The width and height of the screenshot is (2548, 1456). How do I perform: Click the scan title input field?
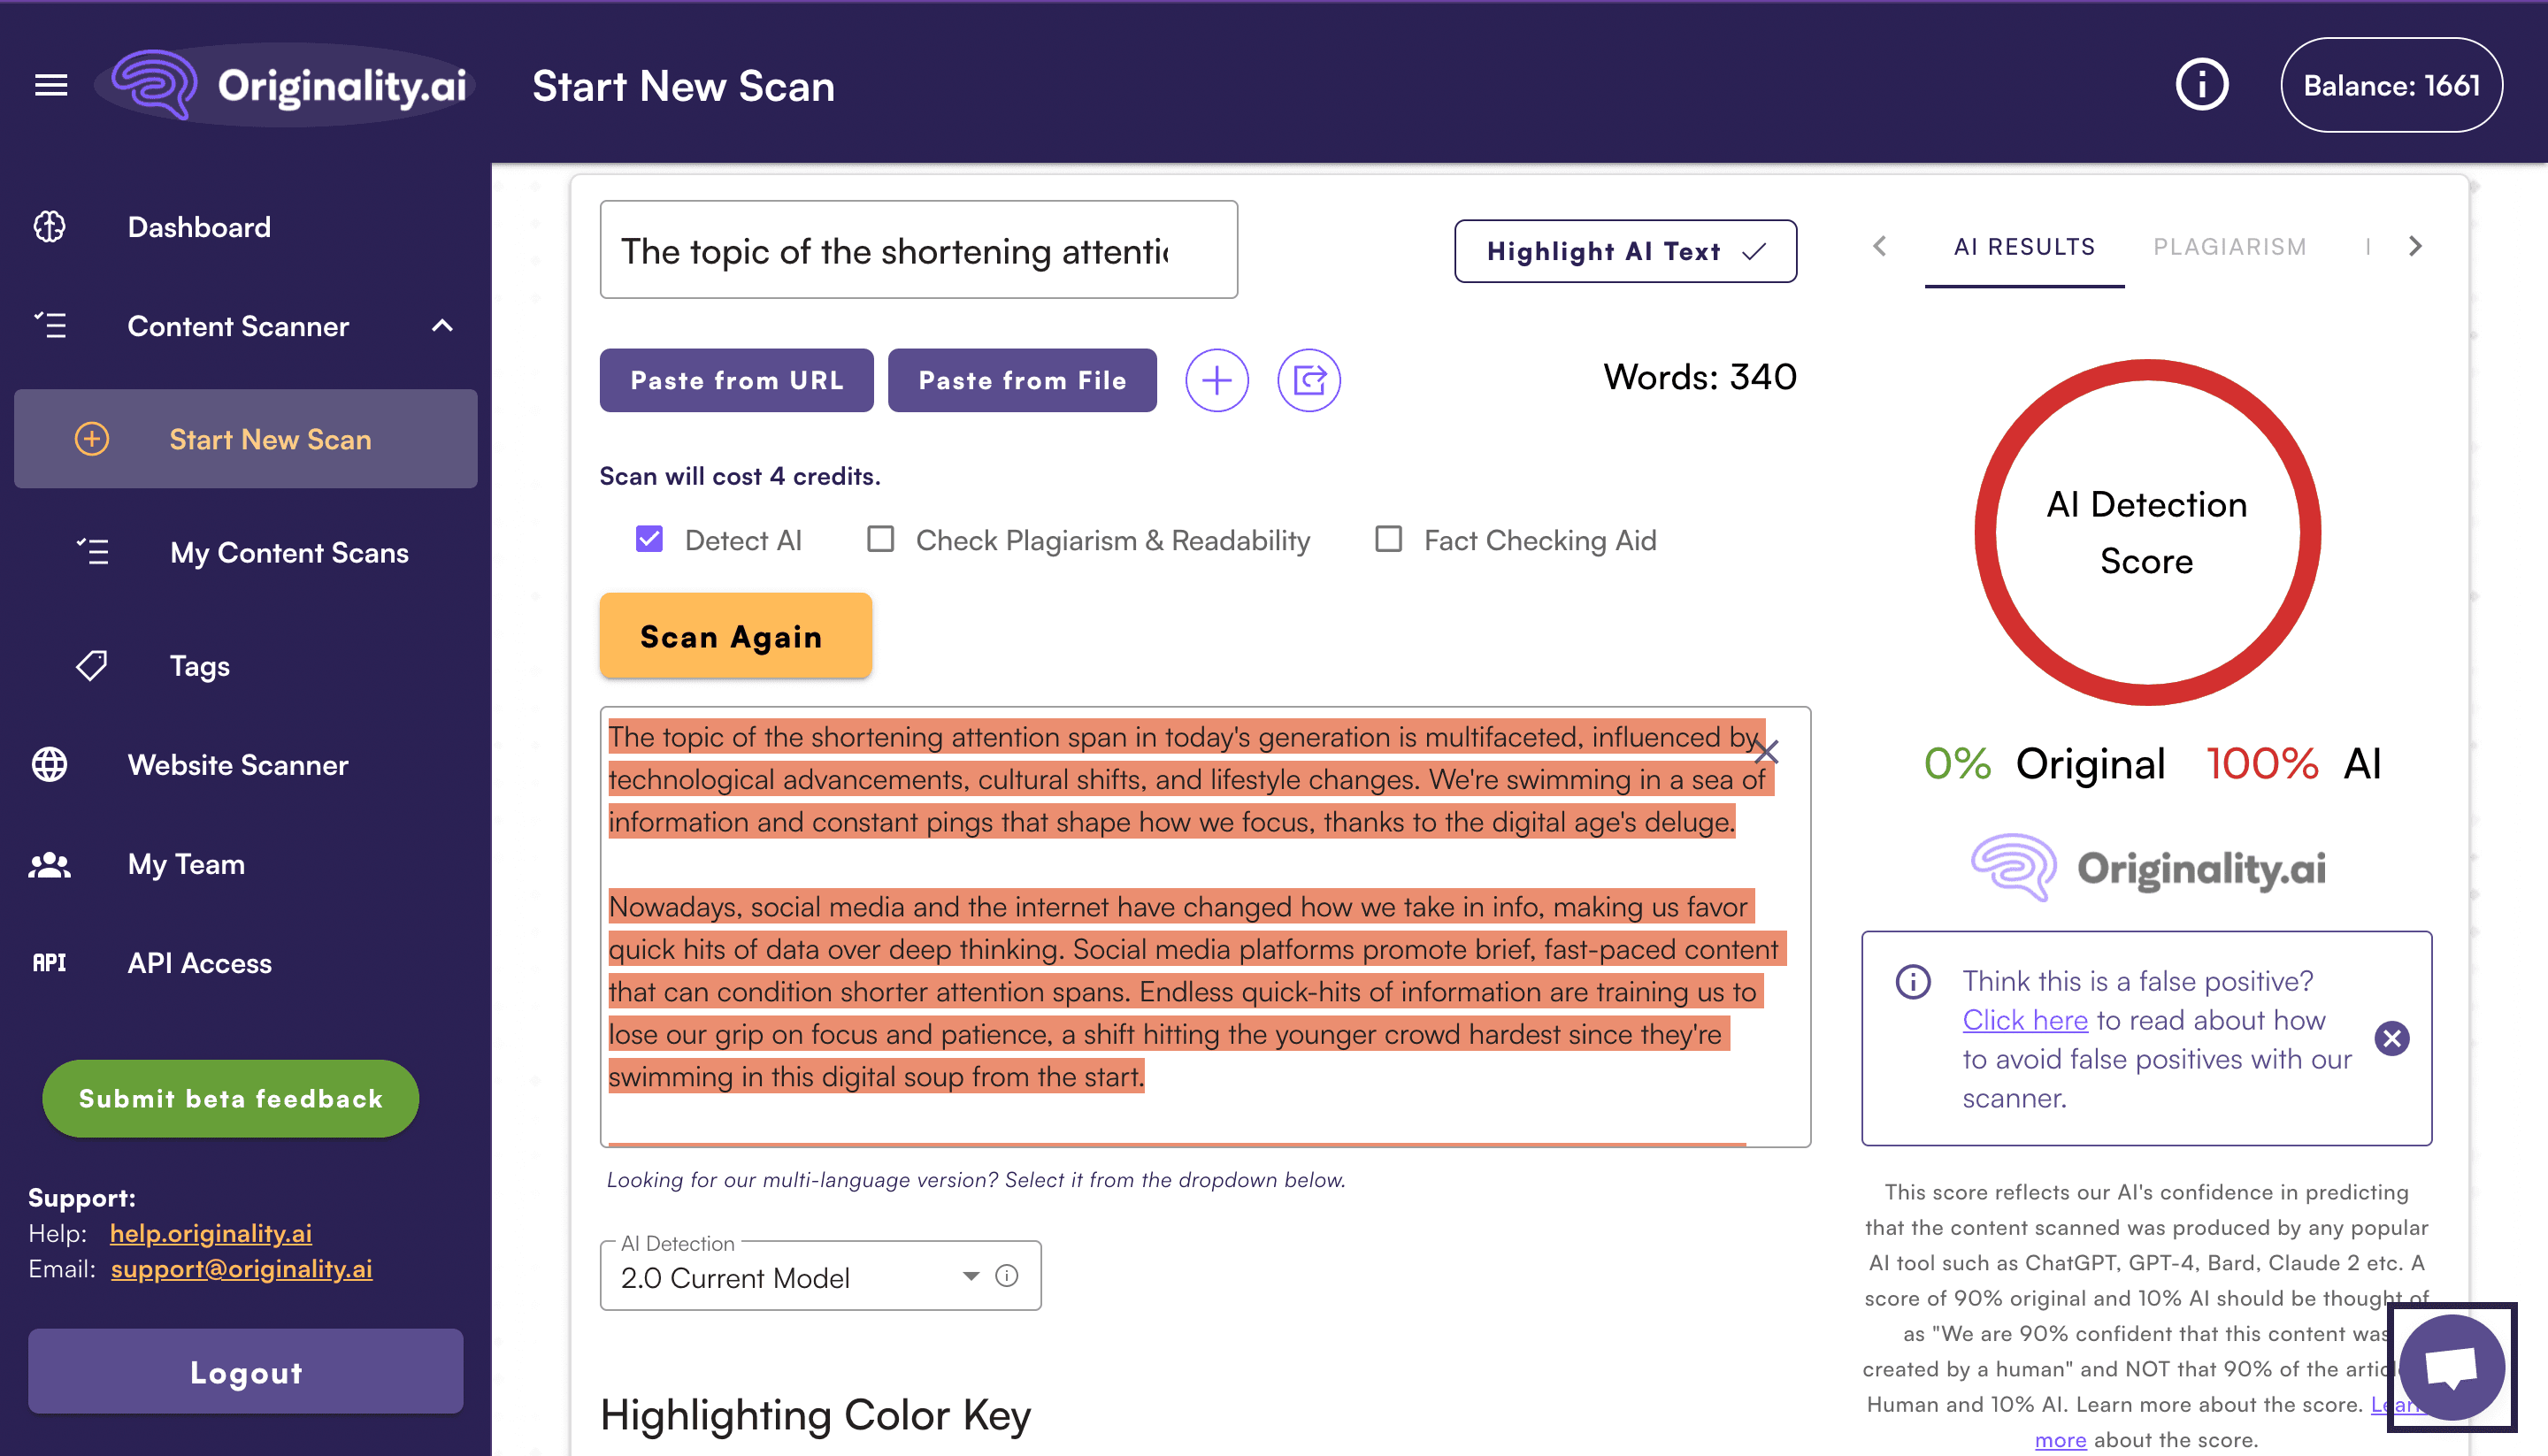[x=917, y=250]
